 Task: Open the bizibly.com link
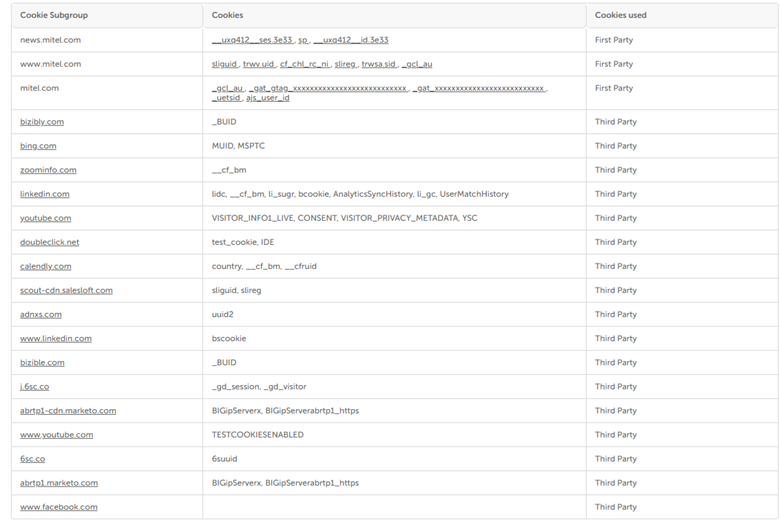pos(42,122)
